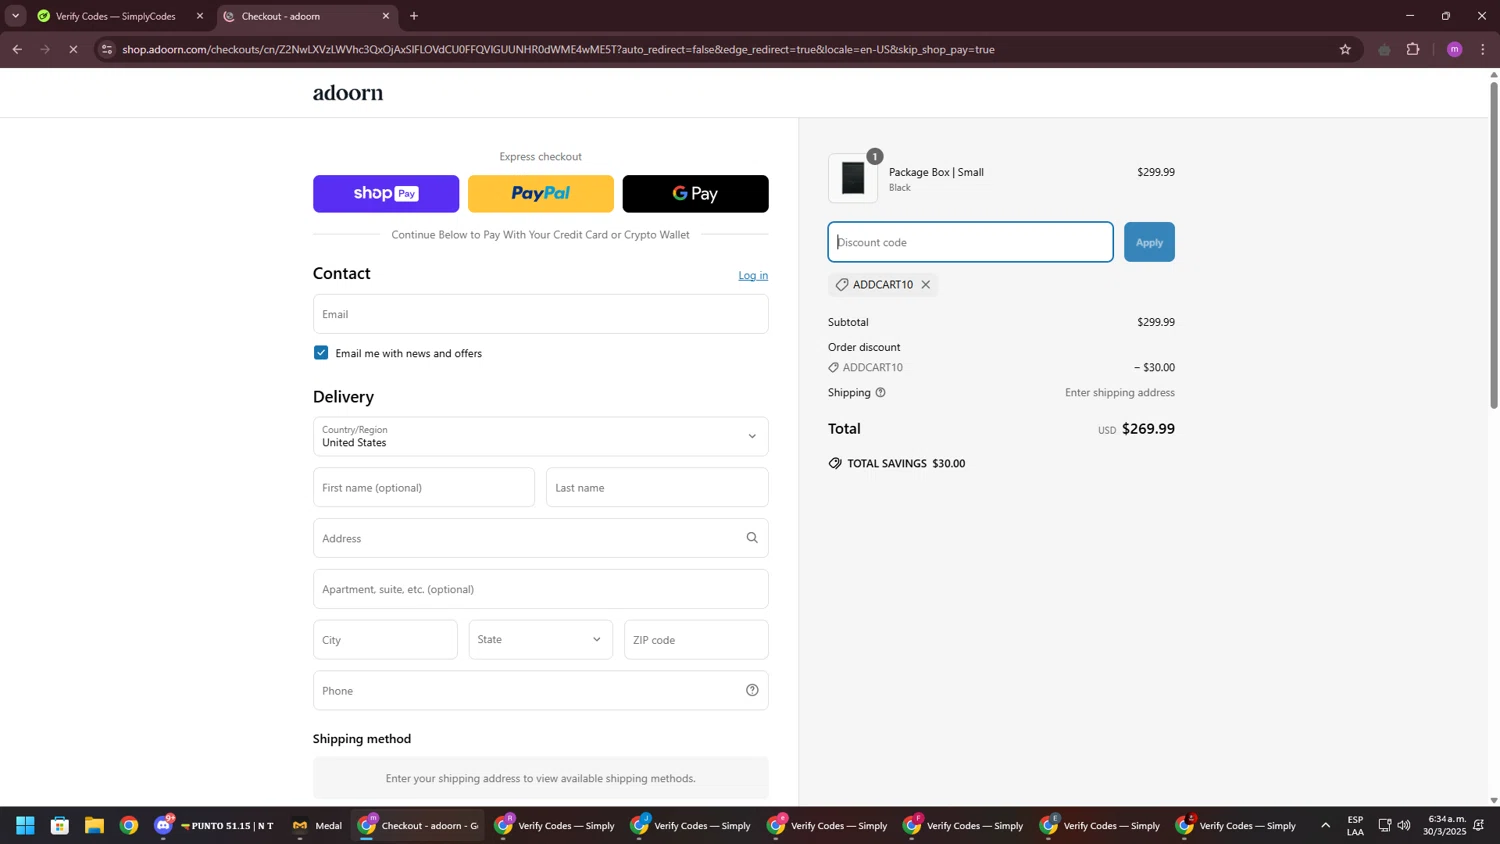Viewport: 1500px width, 844px height.
Task: Click the address search magnifier icon
Action: pos(752,538)
